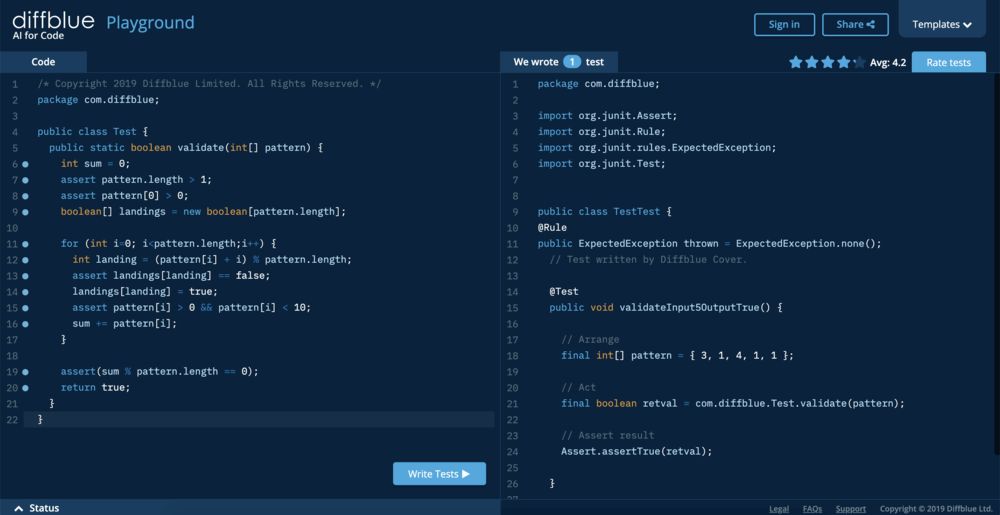Image resolution: width=1000 pixels, height=515 pixels.
Task: Rate tests with the first star
Action: [x=796, y=62]
